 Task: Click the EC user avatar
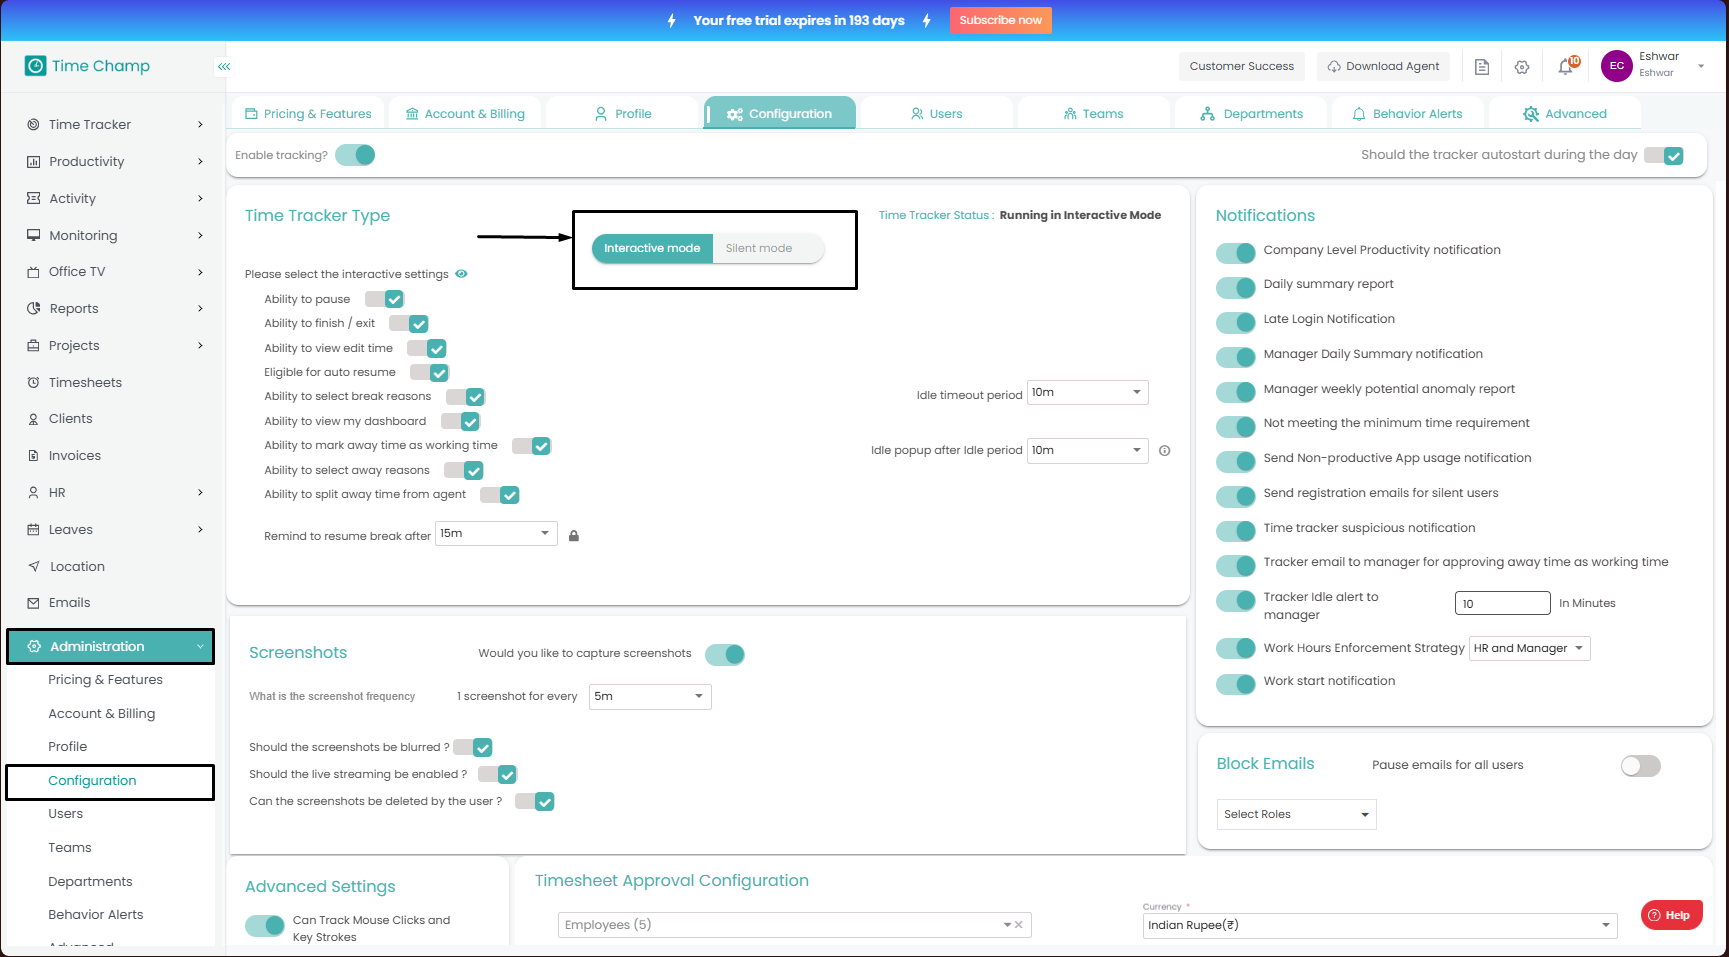pyautogui.click(x=1617, y=66)
